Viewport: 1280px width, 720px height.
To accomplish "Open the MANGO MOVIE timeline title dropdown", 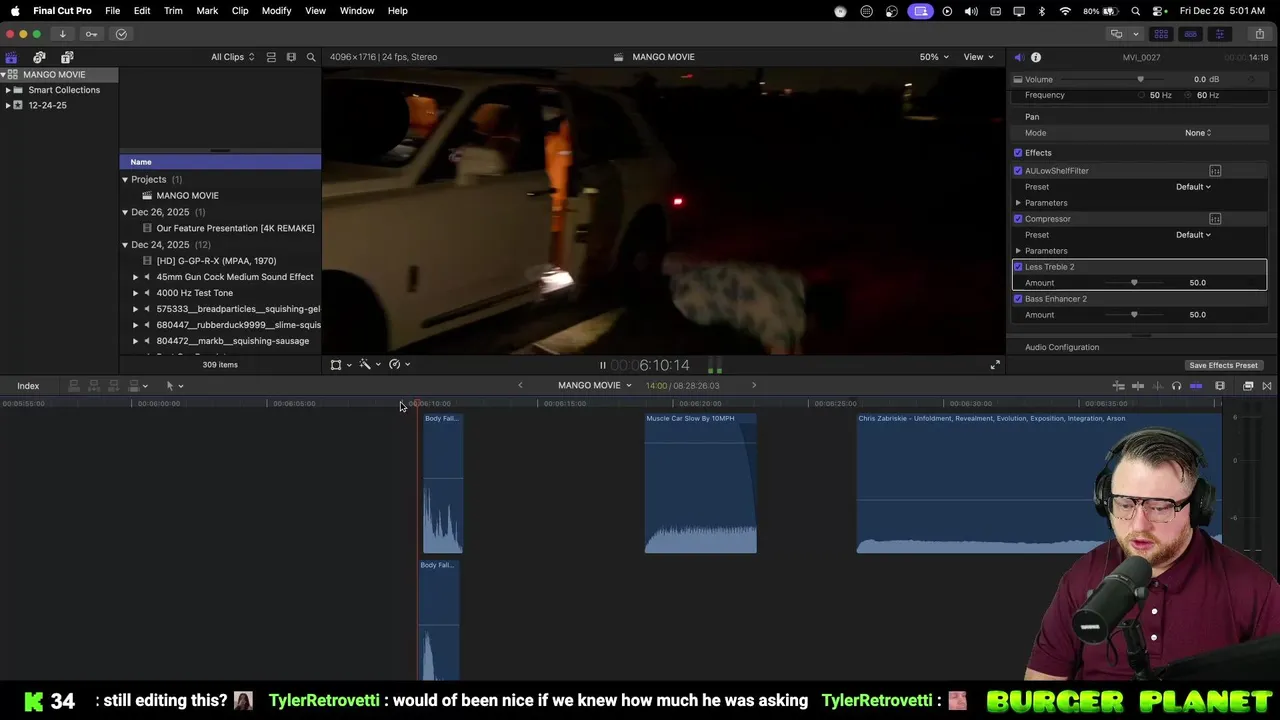I will tap(595, 386).
